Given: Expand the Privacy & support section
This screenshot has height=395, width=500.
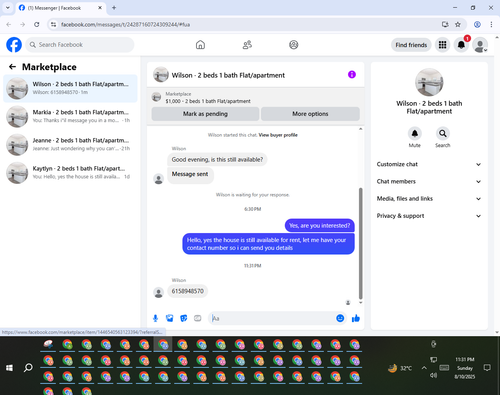Looking at the screenshot, I should point(429,216).
